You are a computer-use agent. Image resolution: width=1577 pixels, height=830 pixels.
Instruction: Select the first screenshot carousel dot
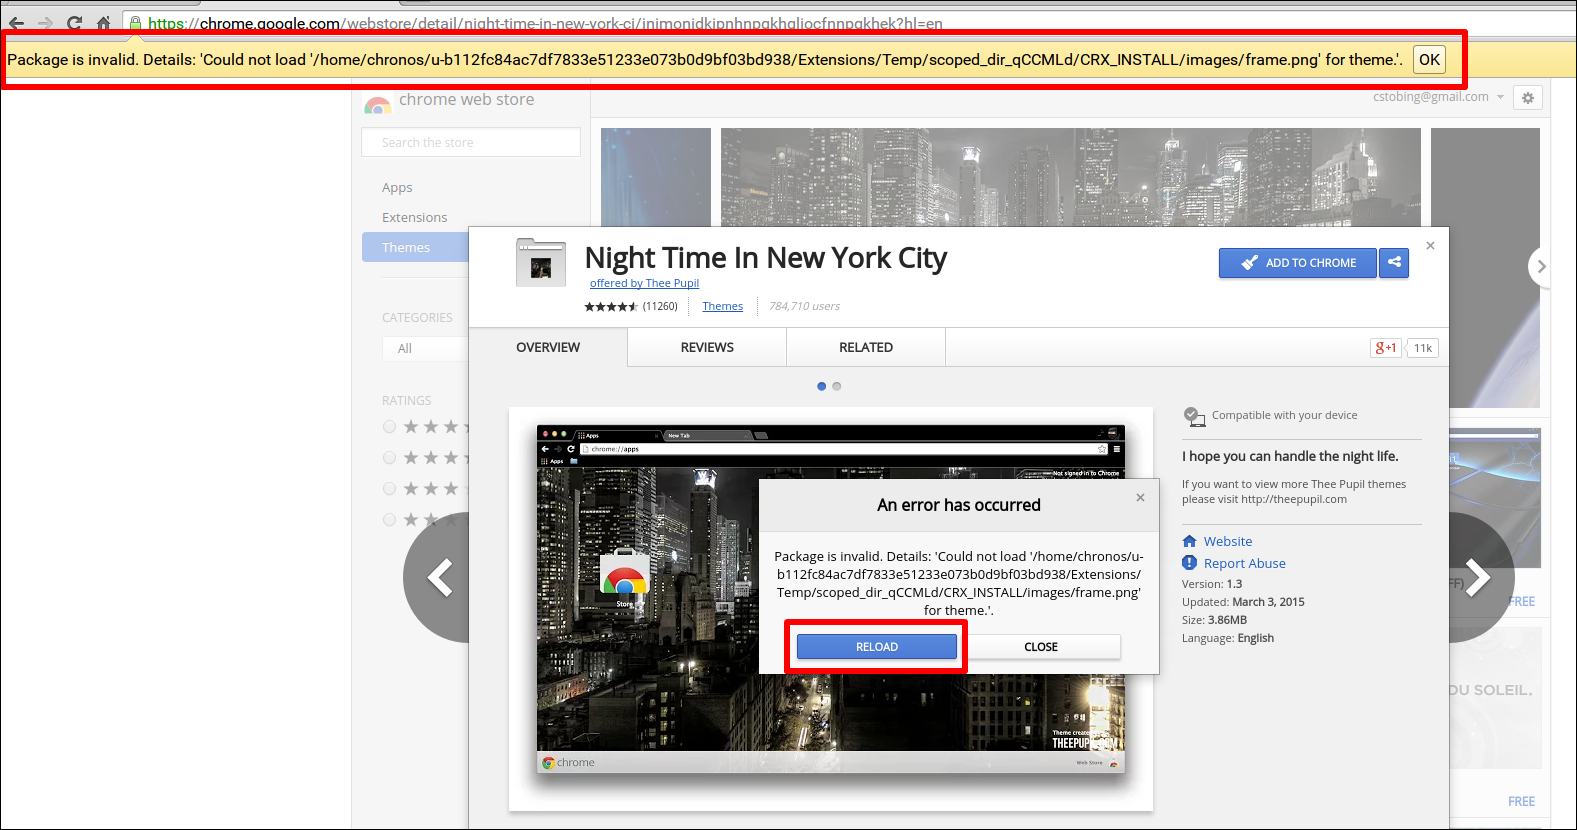[822, 386]
